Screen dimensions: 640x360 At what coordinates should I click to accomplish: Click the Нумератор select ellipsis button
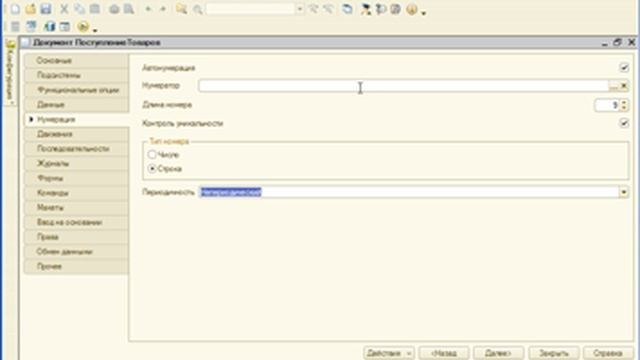pos(613,86)
